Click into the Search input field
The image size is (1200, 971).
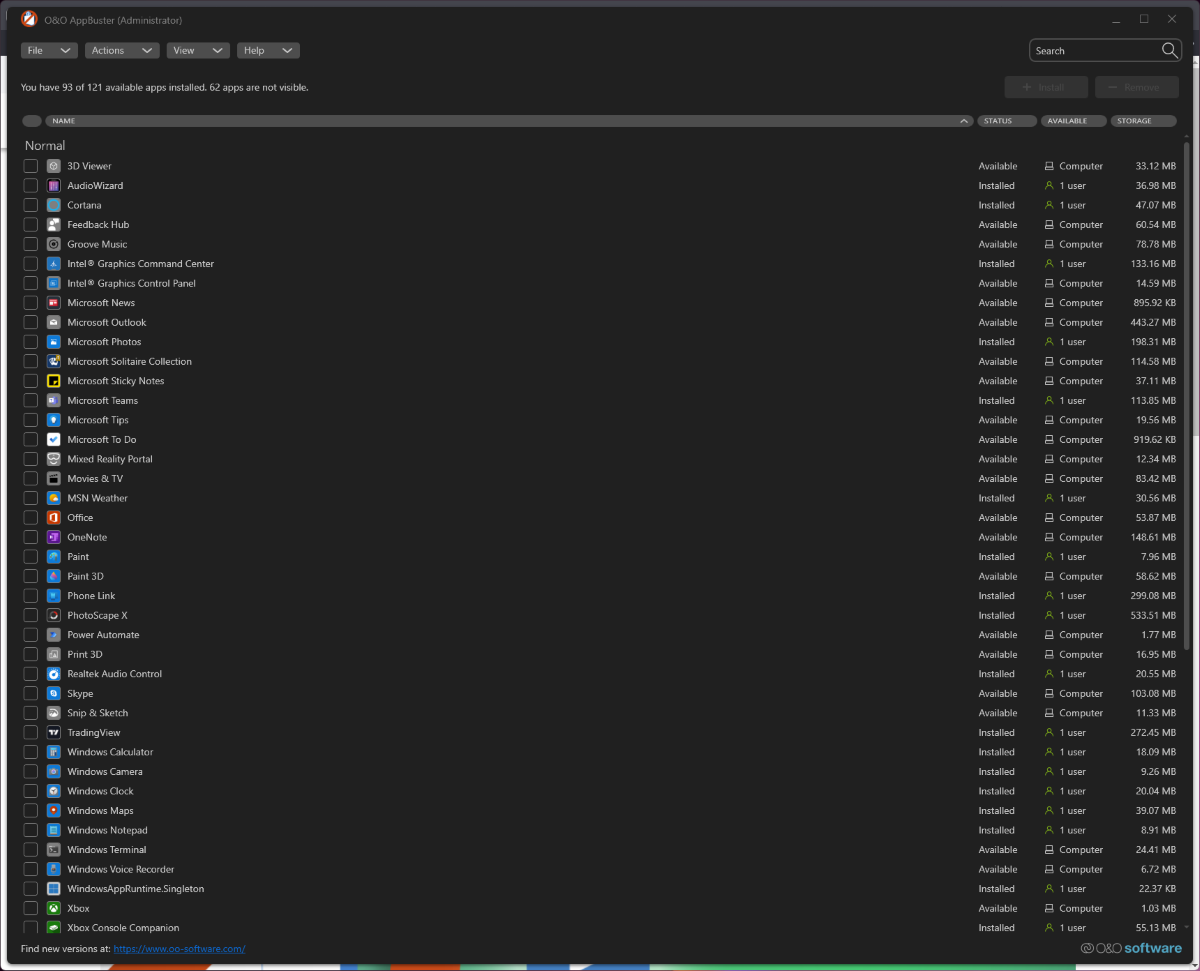(1095, 50)
